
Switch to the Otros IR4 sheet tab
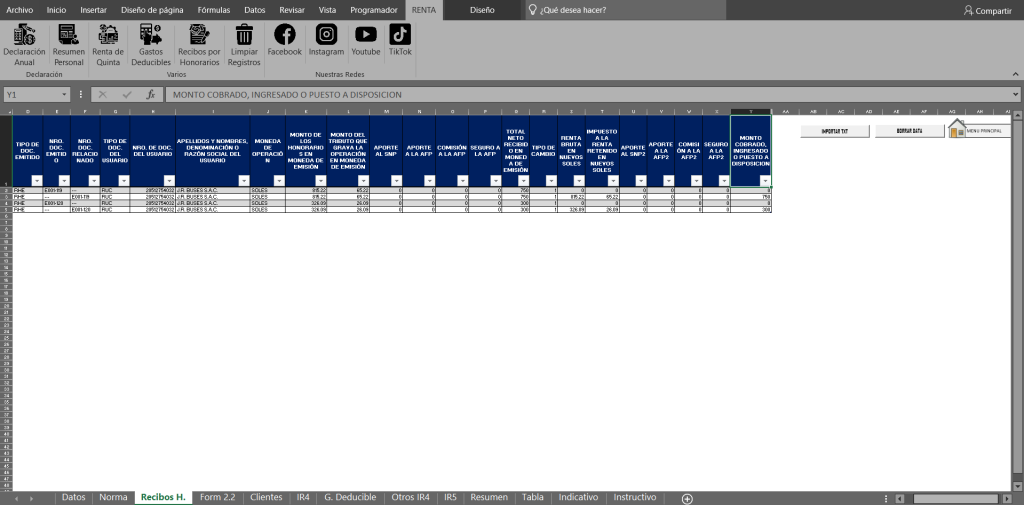(411, 498)
